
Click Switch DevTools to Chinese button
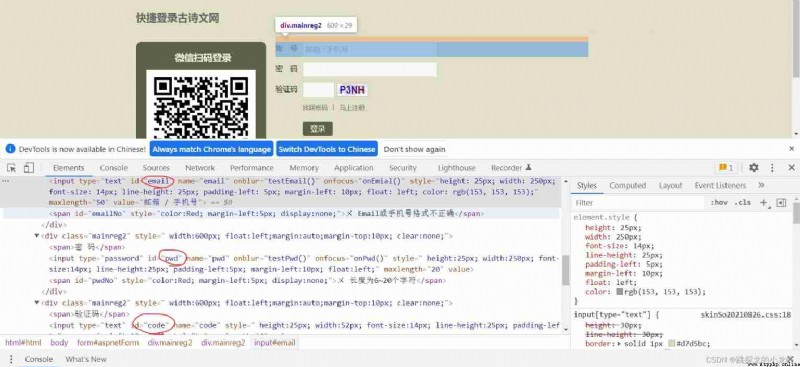pyautogui.click(x=327, y=149)
